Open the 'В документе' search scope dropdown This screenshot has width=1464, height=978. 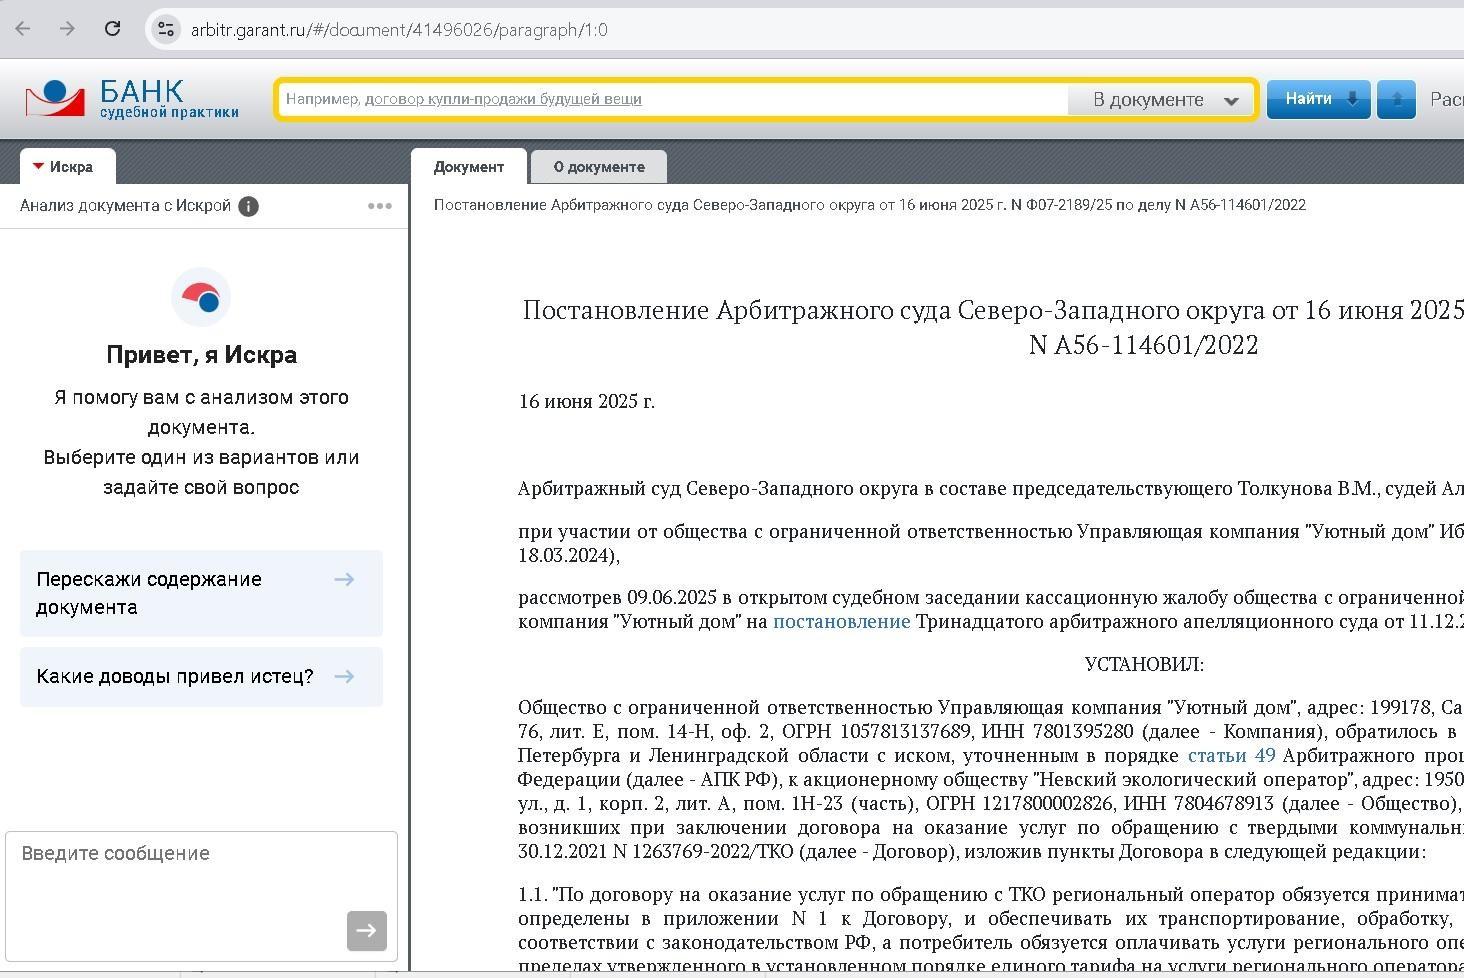click(1164, 100)
